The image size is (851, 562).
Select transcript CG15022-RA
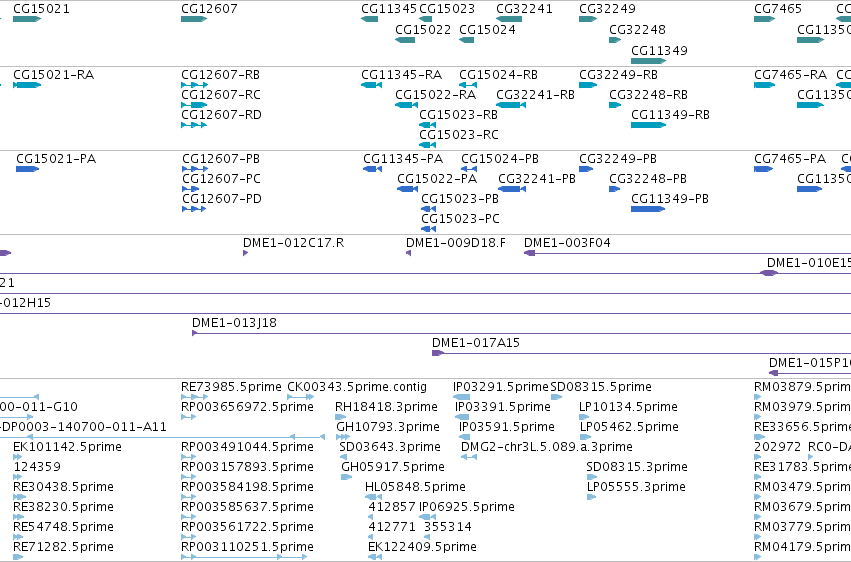pyautogui.click(x=406, y=105)
